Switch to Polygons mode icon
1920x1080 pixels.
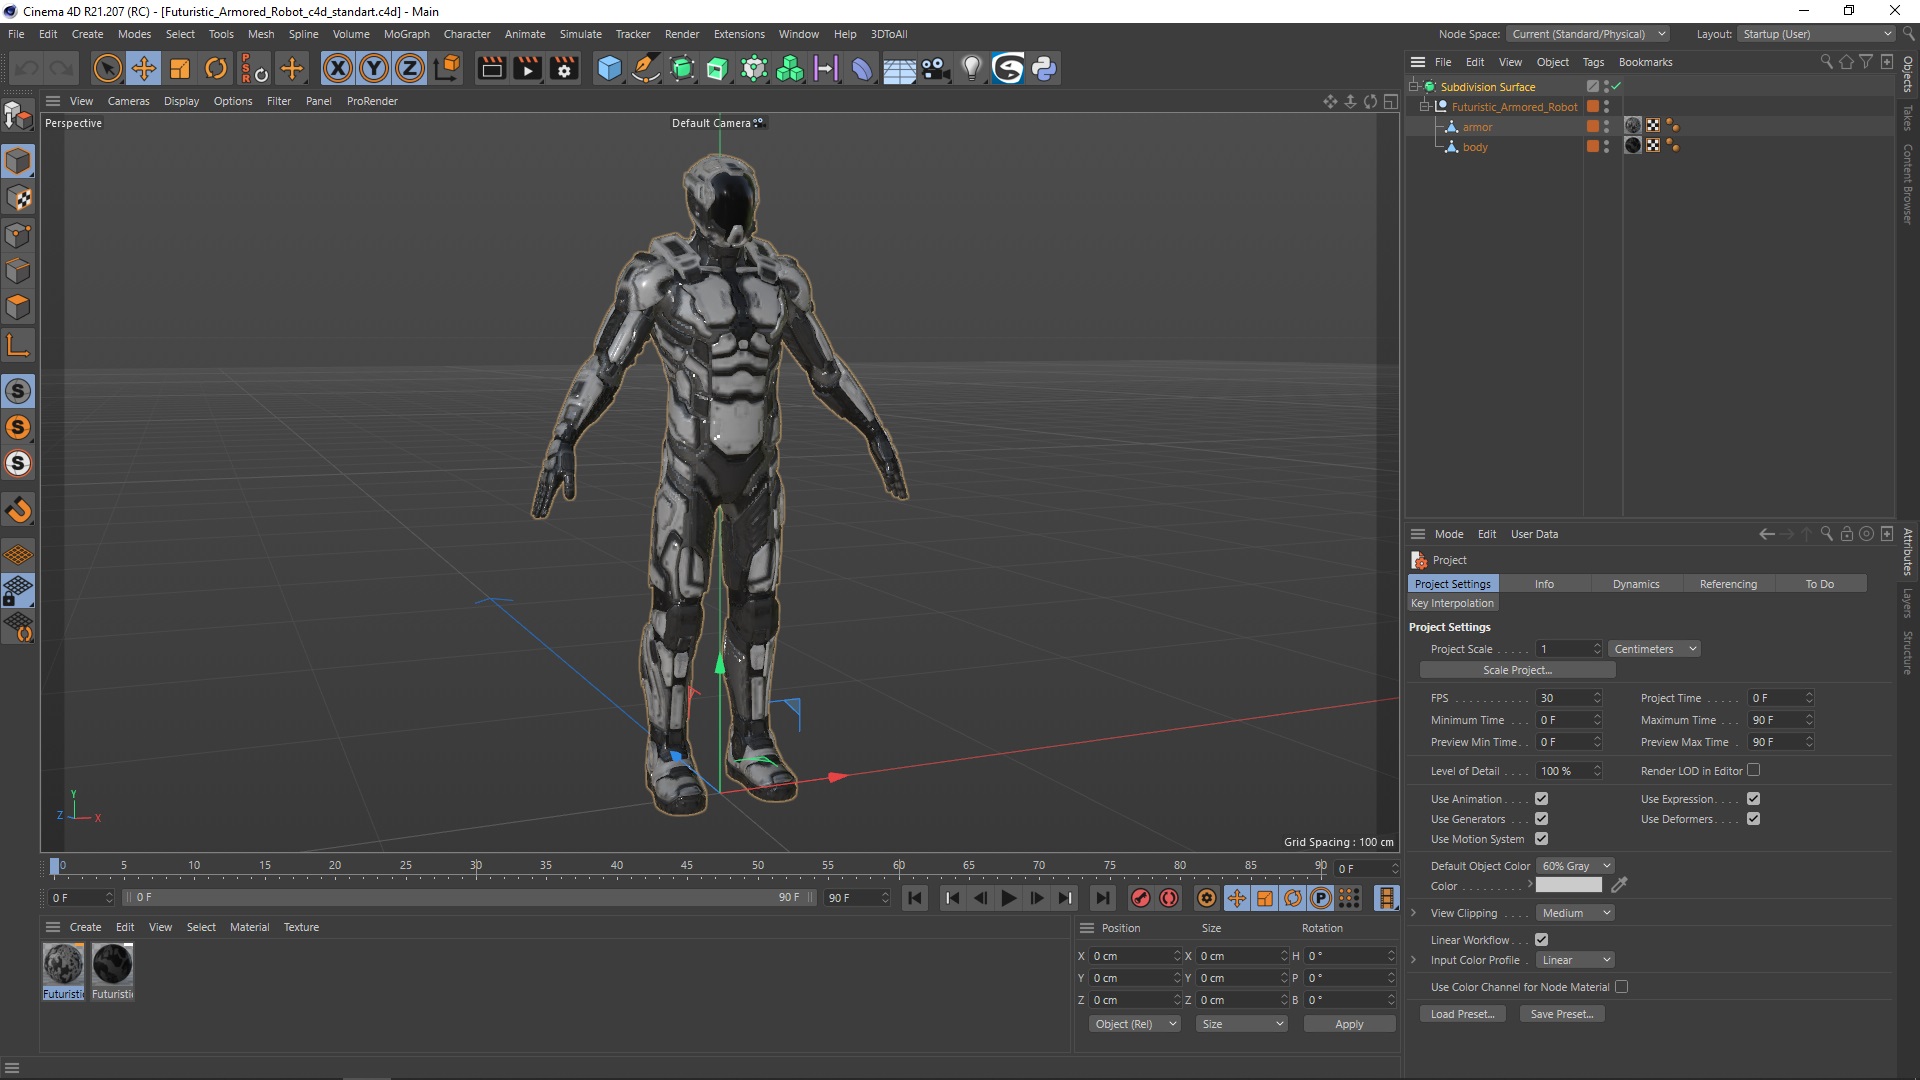[x=18, y=307]
